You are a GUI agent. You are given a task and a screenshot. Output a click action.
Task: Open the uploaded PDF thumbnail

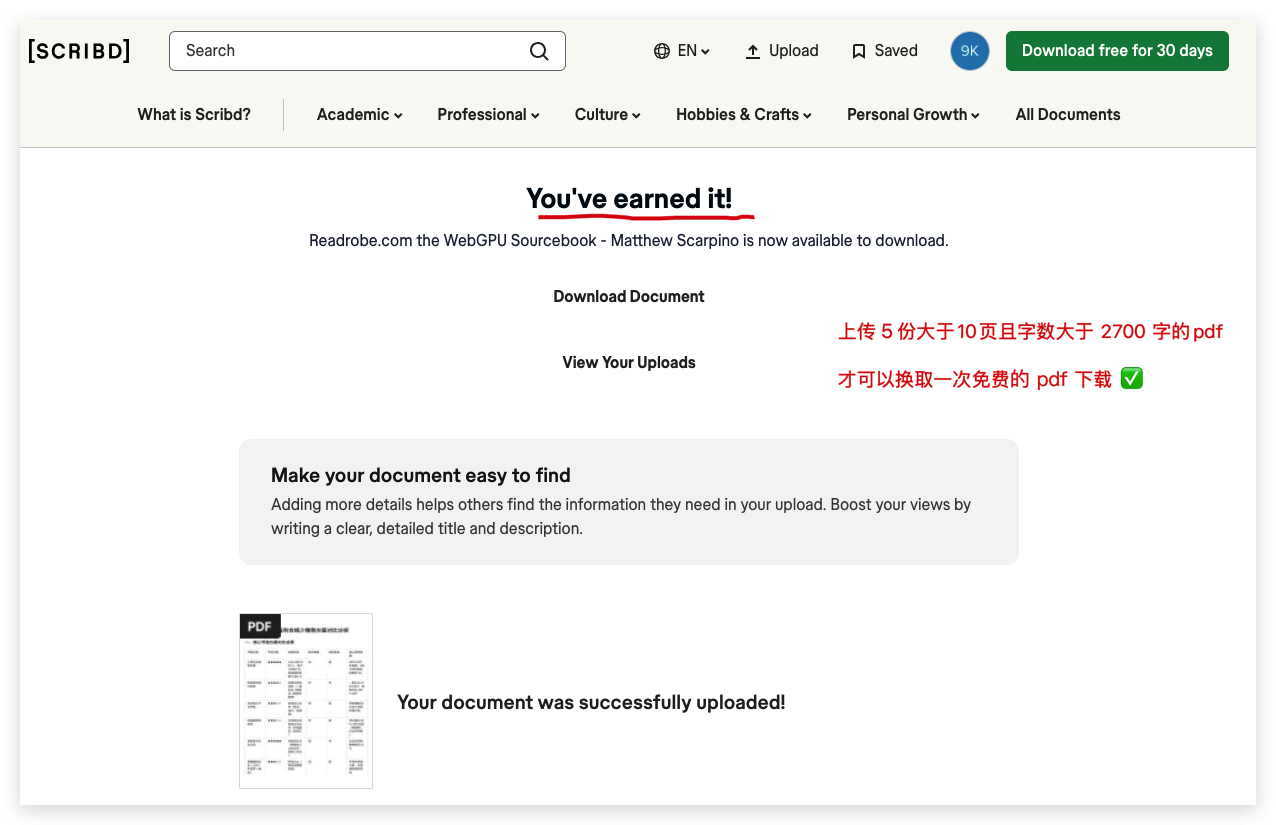(x=306, y=701)
